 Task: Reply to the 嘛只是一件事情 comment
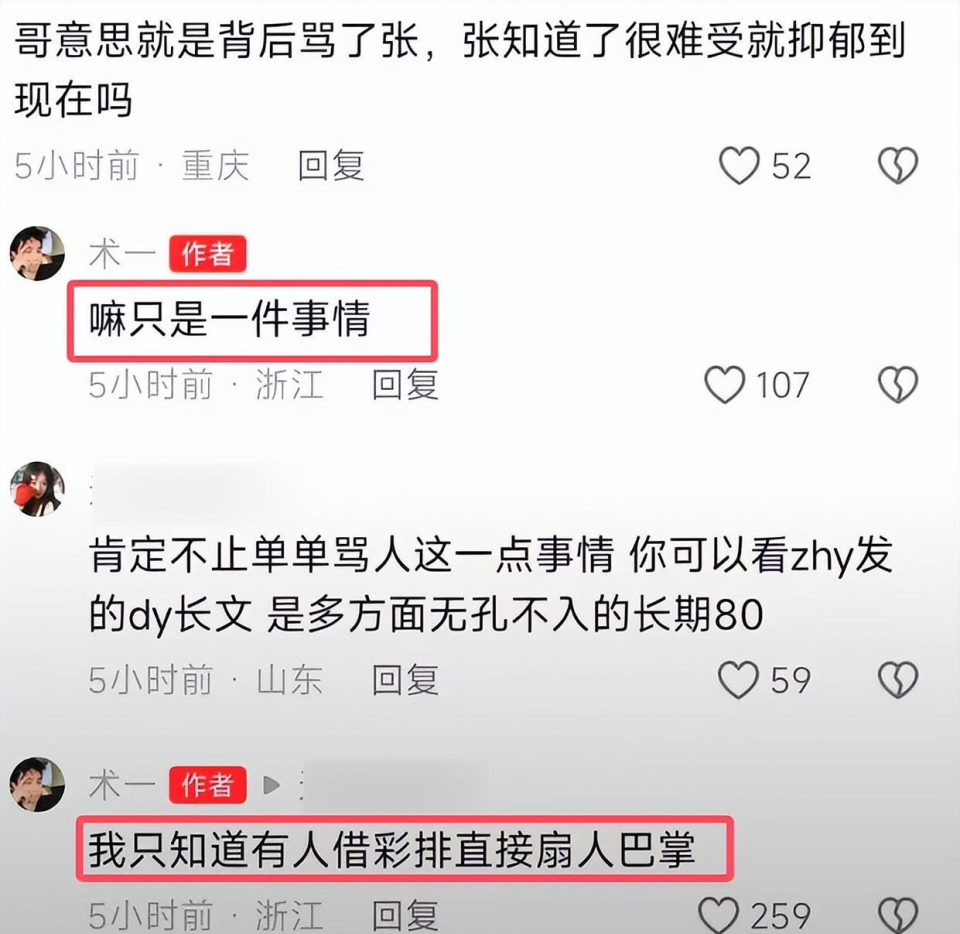tap(405, 385)
